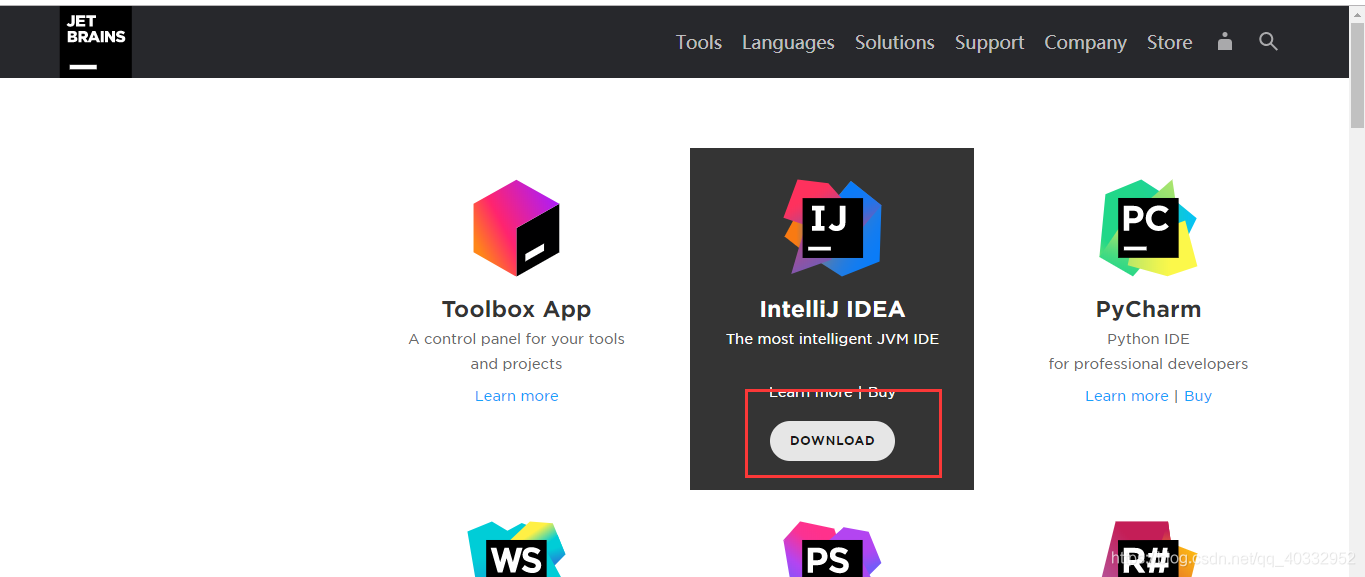This screenshot has height=577, width=1365.
Task: Go to the Store
Action: pos(1169,42)
